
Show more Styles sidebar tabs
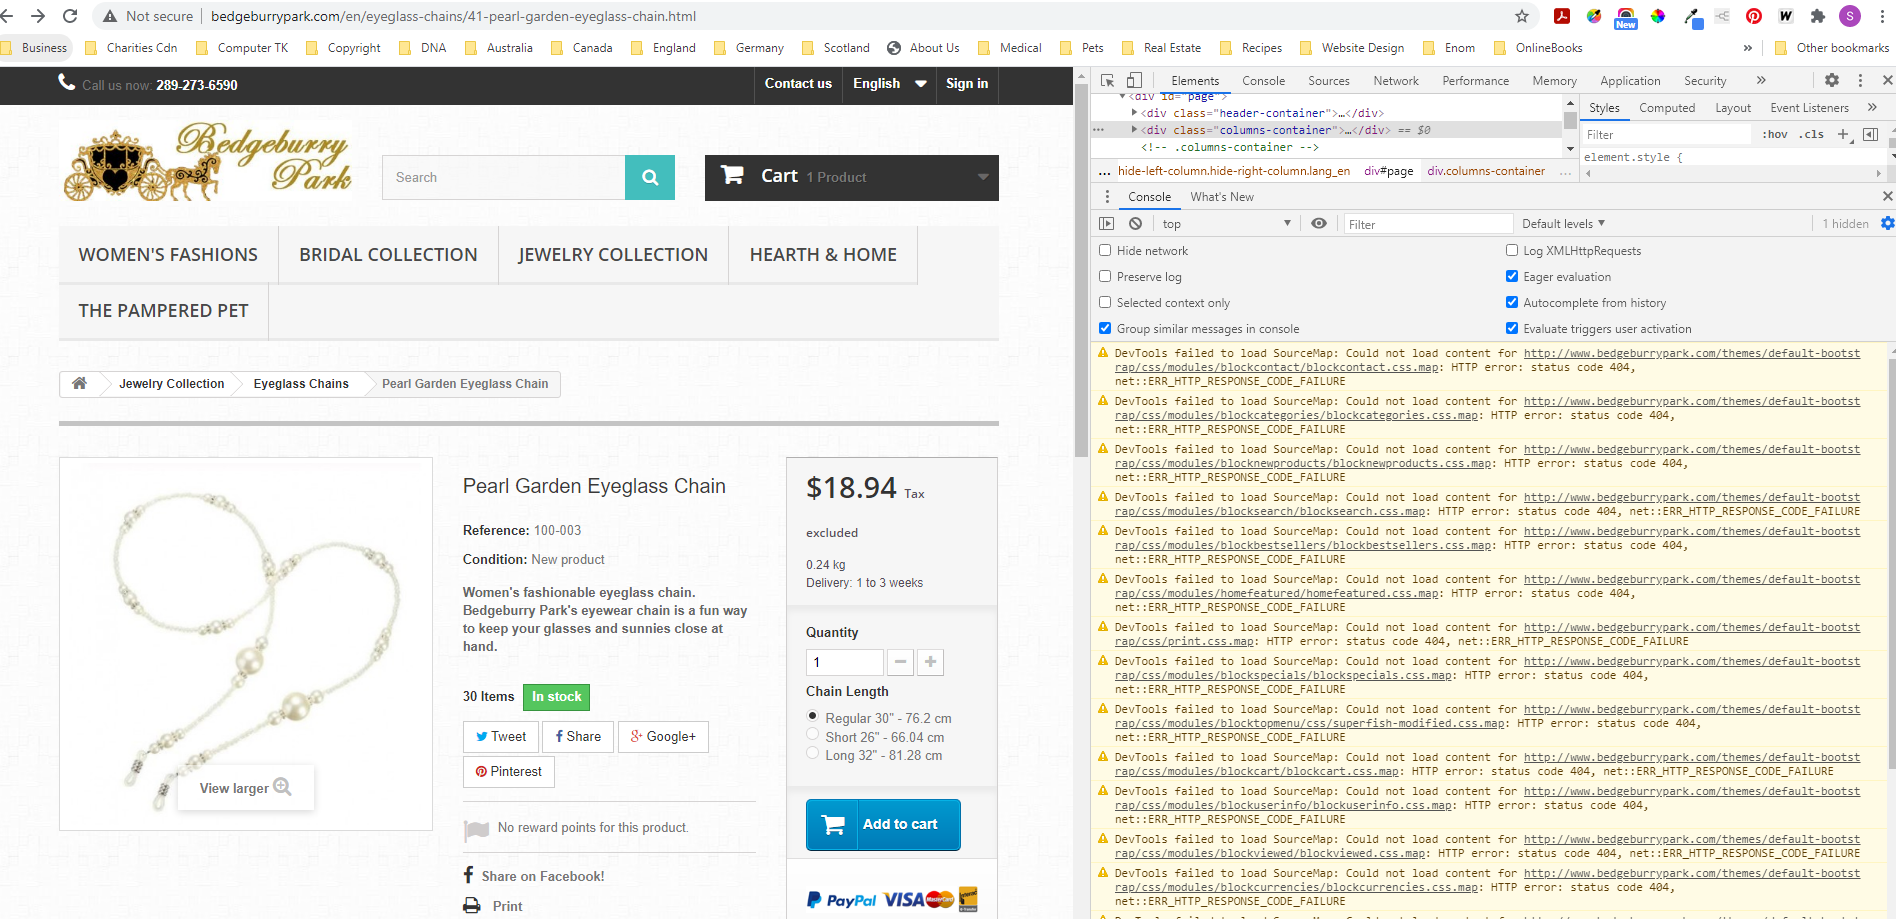pos(1872,107)
